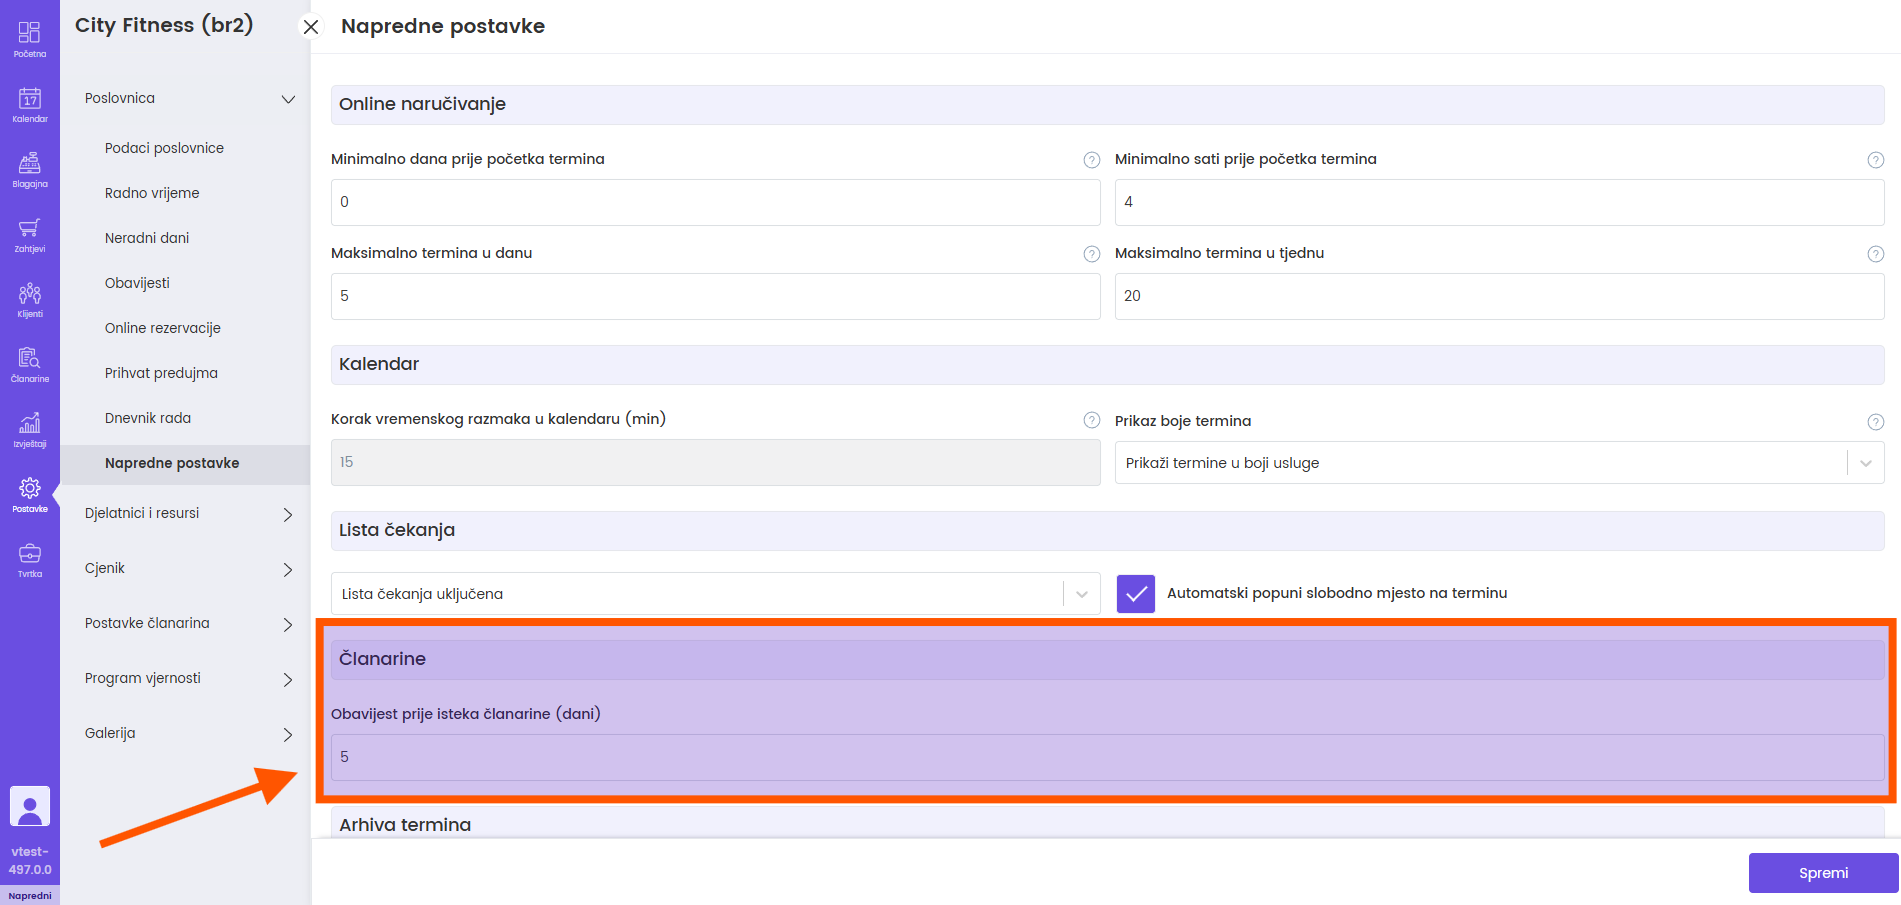This screenshot has width=1901, height=905.
Task: Open the Zahtjevi cart icon
Action: 30,234
